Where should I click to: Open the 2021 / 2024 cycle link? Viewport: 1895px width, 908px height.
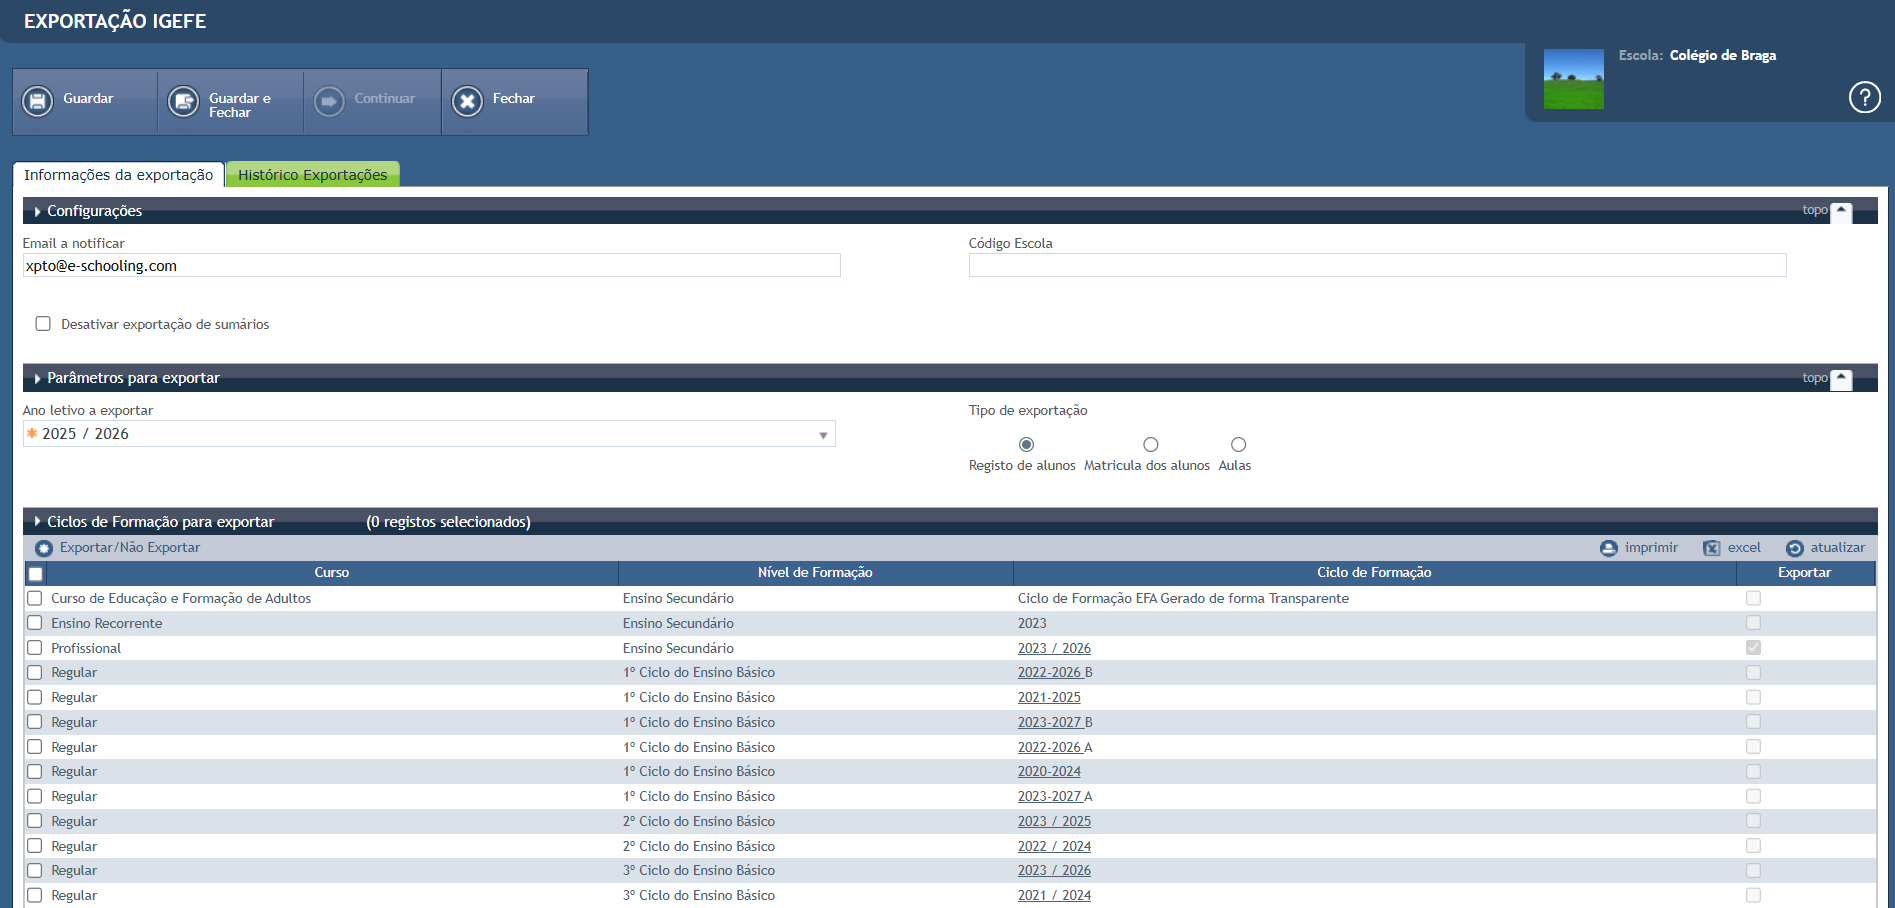(x=1054, y=896)
